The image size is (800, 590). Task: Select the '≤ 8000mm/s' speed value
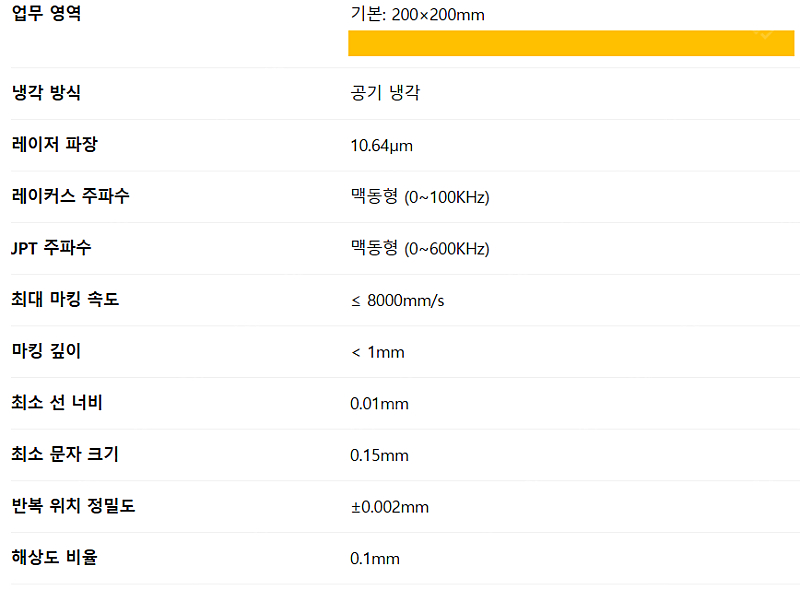pos(397,300)
